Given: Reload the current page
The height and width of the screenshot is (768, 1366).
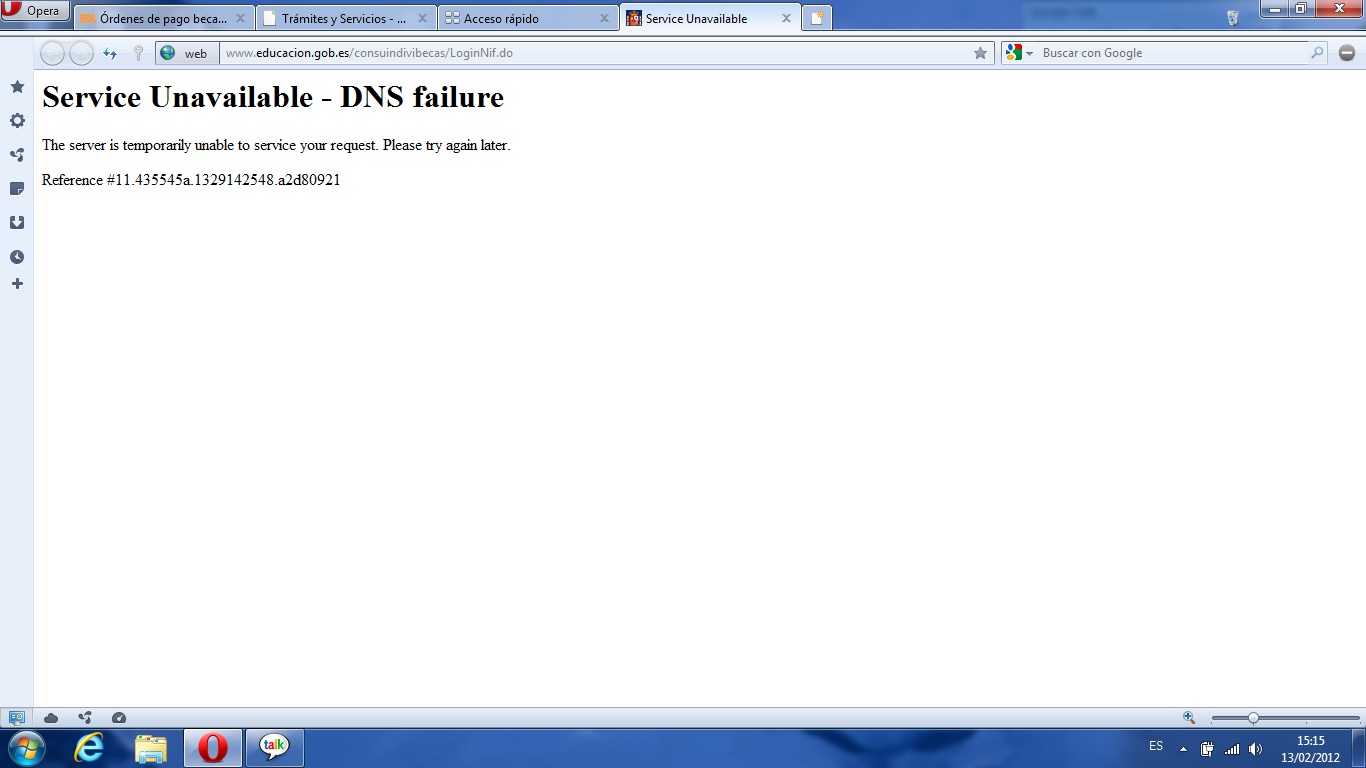Looking at the screenshot, I should (x=110, y=53).
